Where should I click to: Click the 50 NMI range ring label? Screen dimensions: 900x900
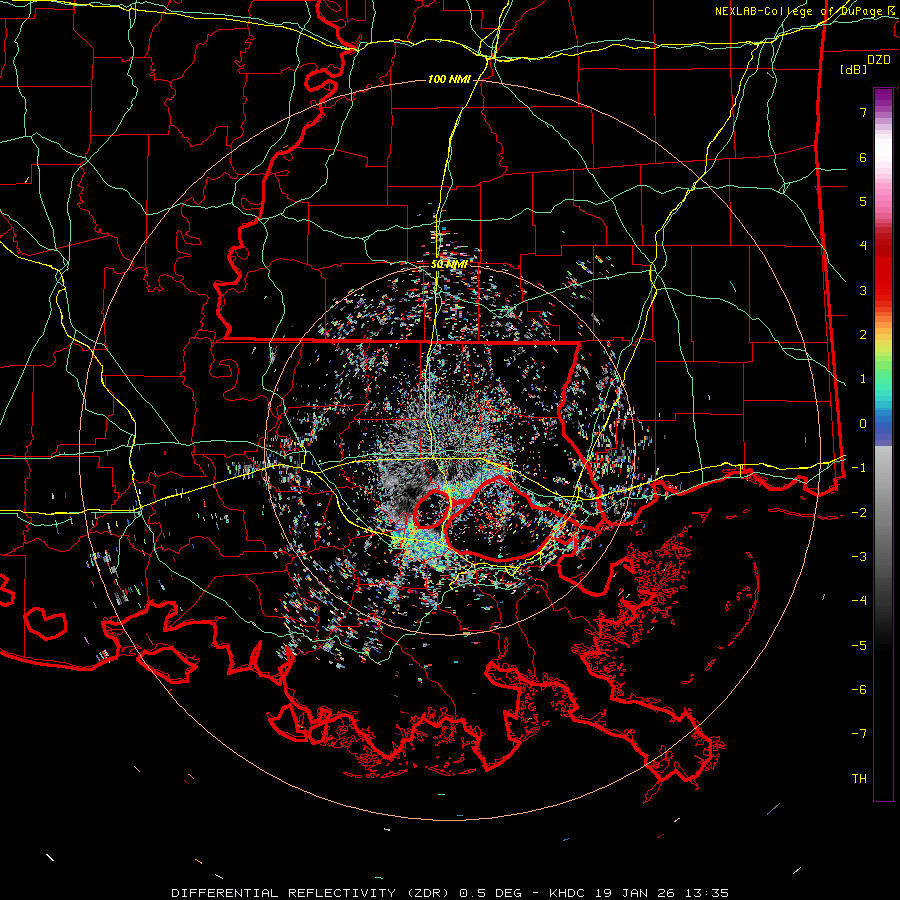click(x=449, y=264)
